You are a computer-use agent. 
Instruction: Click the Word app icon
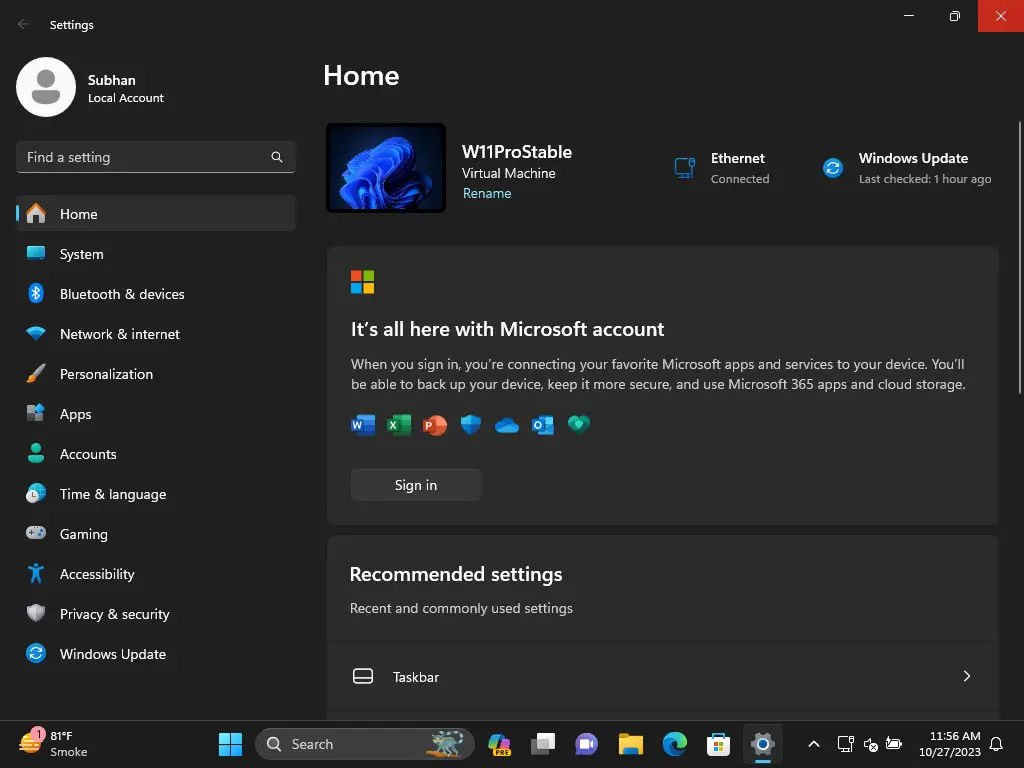click(x=363, y=425)
